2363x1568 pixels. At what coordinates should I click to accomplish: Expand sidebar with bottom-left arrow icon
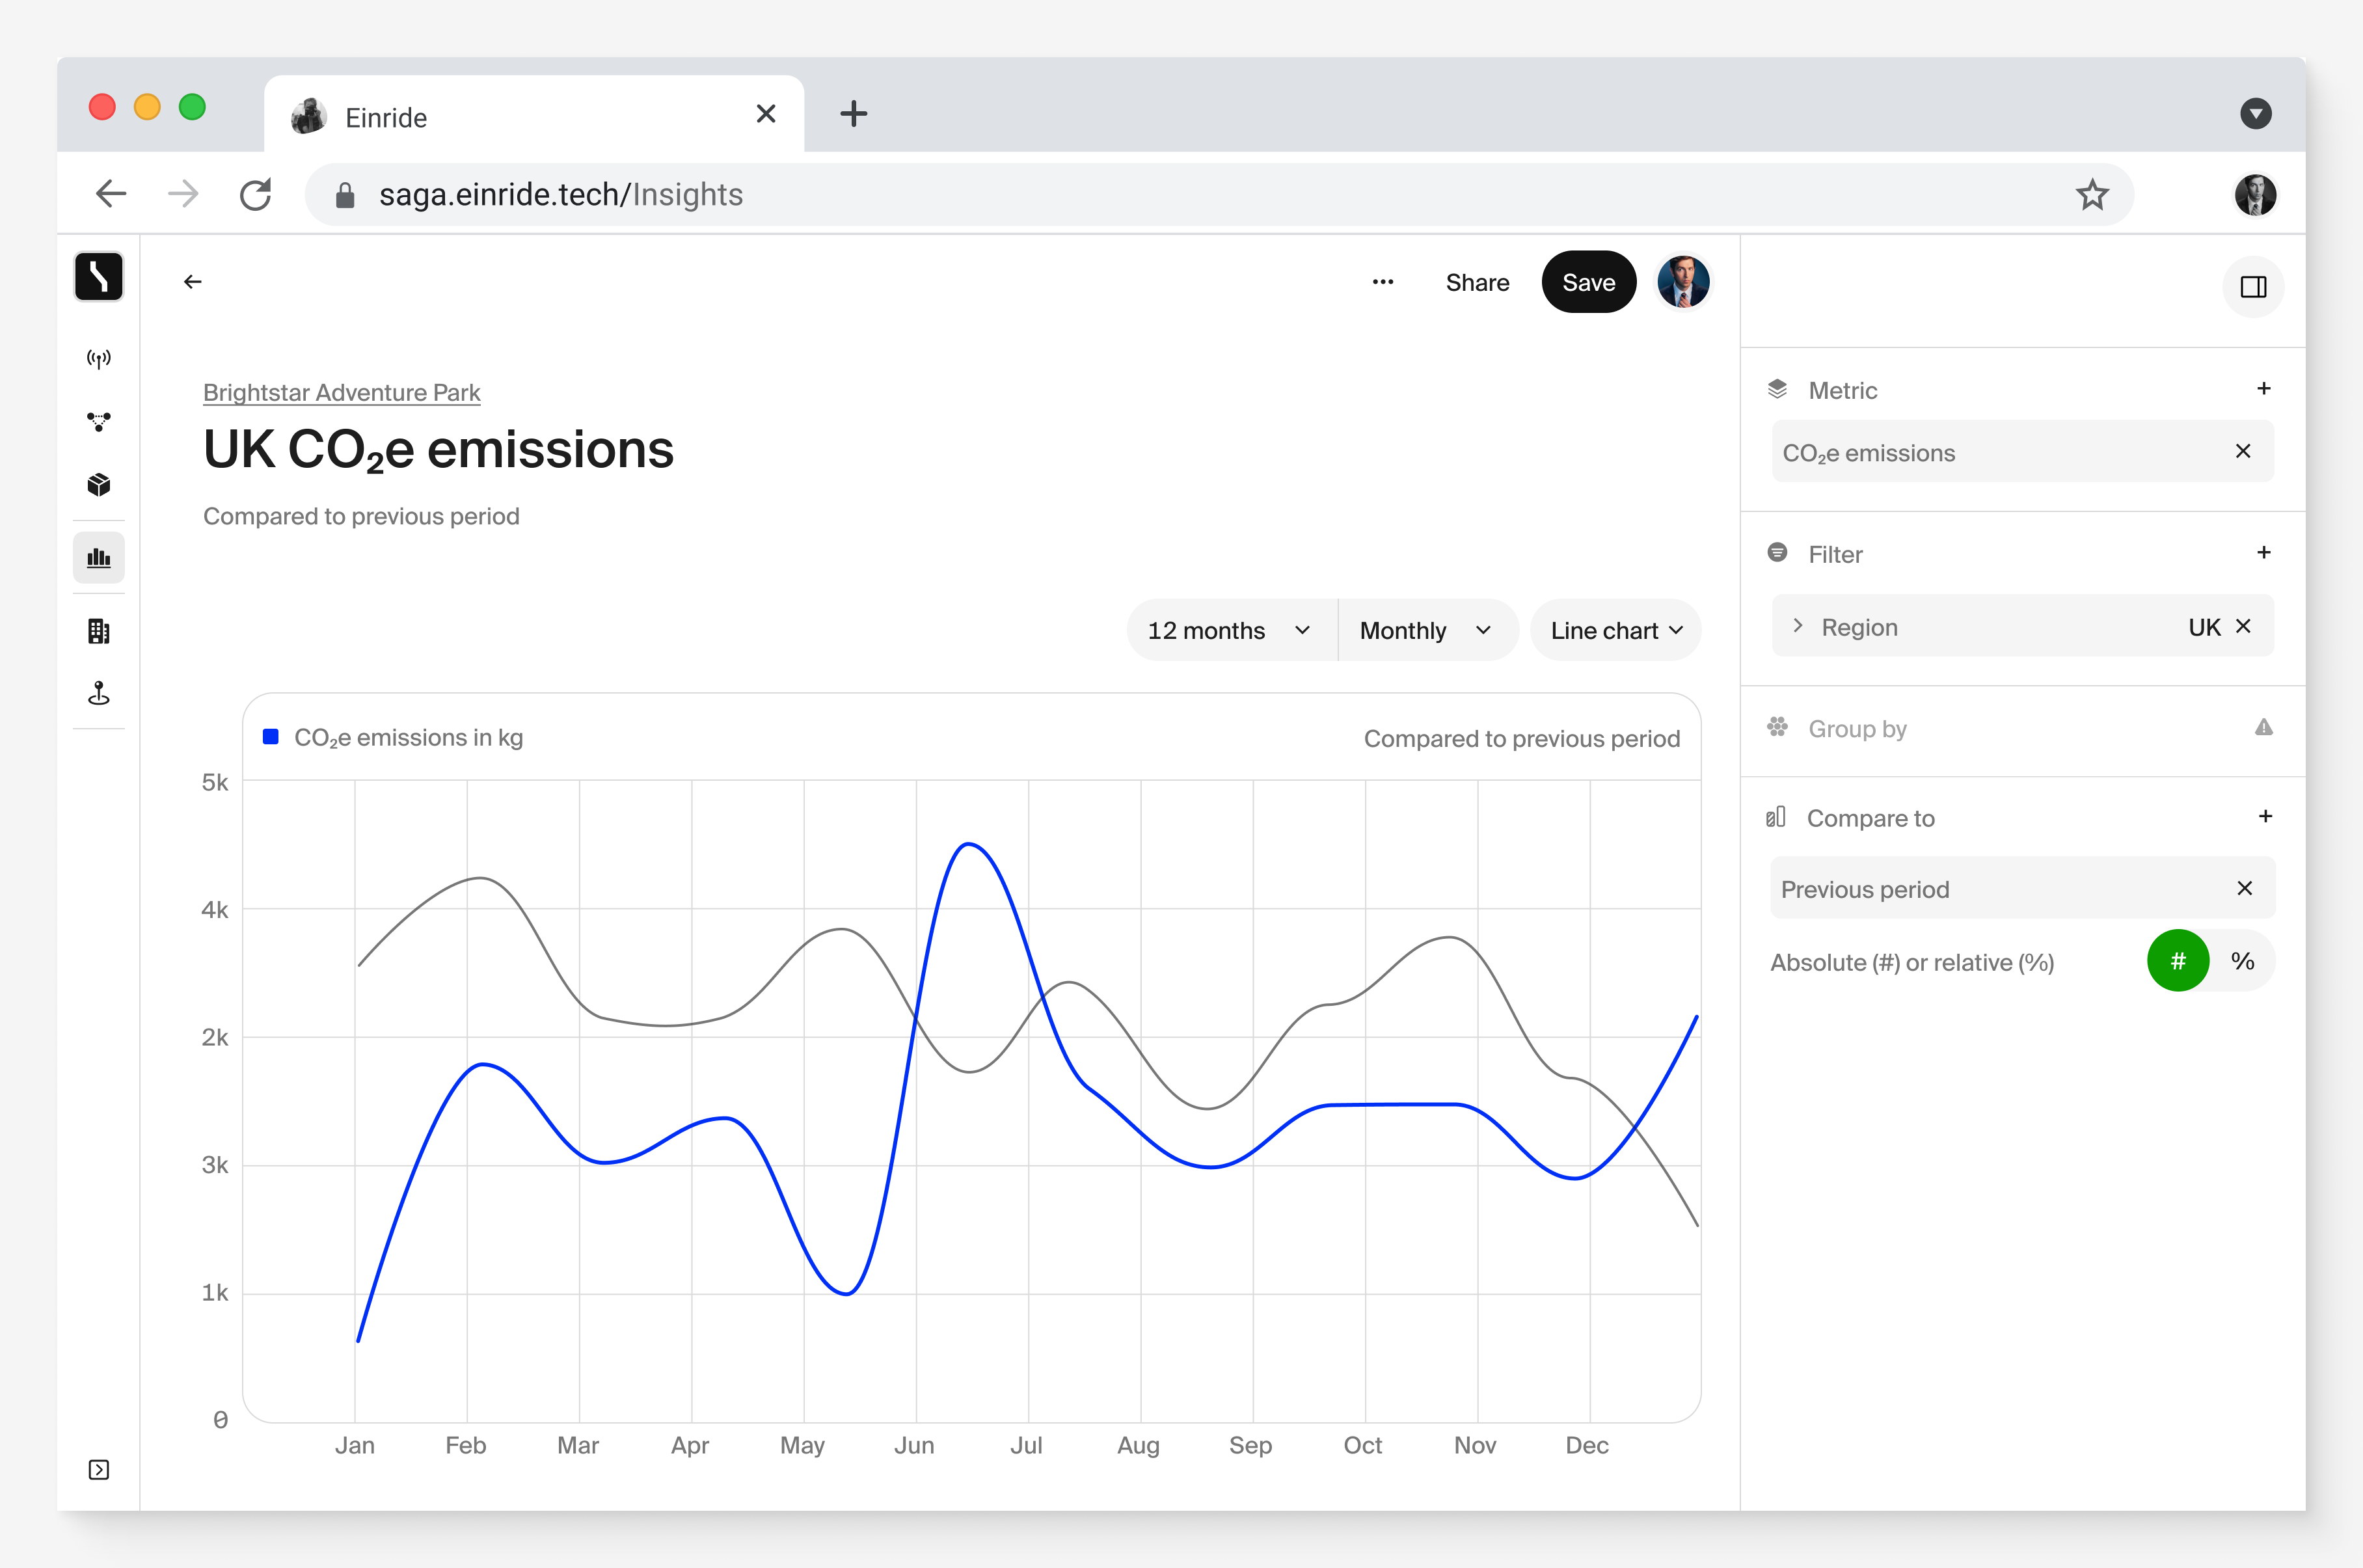coord(98,1469)
